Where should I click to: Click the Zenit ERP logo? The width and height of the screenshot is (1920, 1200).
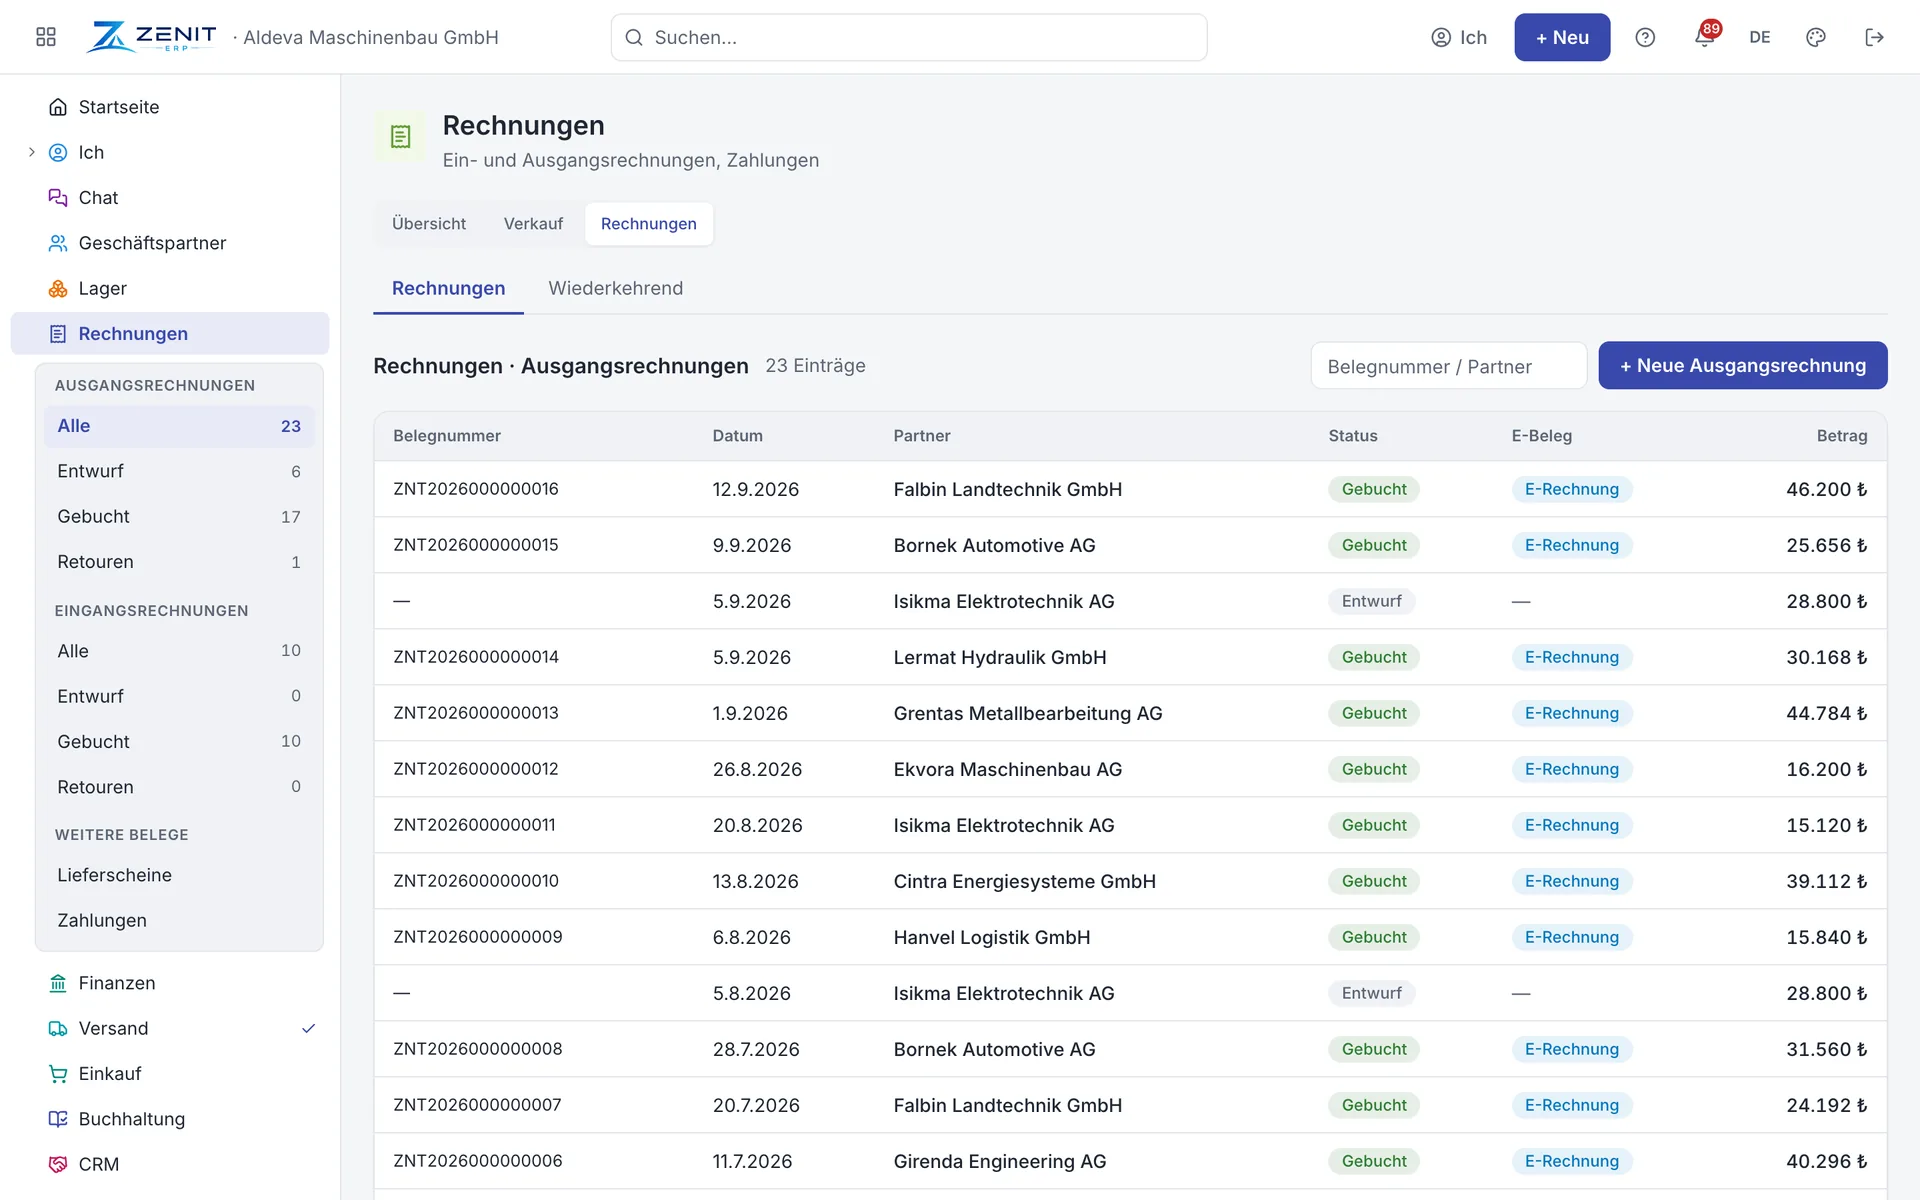(151, 37)
